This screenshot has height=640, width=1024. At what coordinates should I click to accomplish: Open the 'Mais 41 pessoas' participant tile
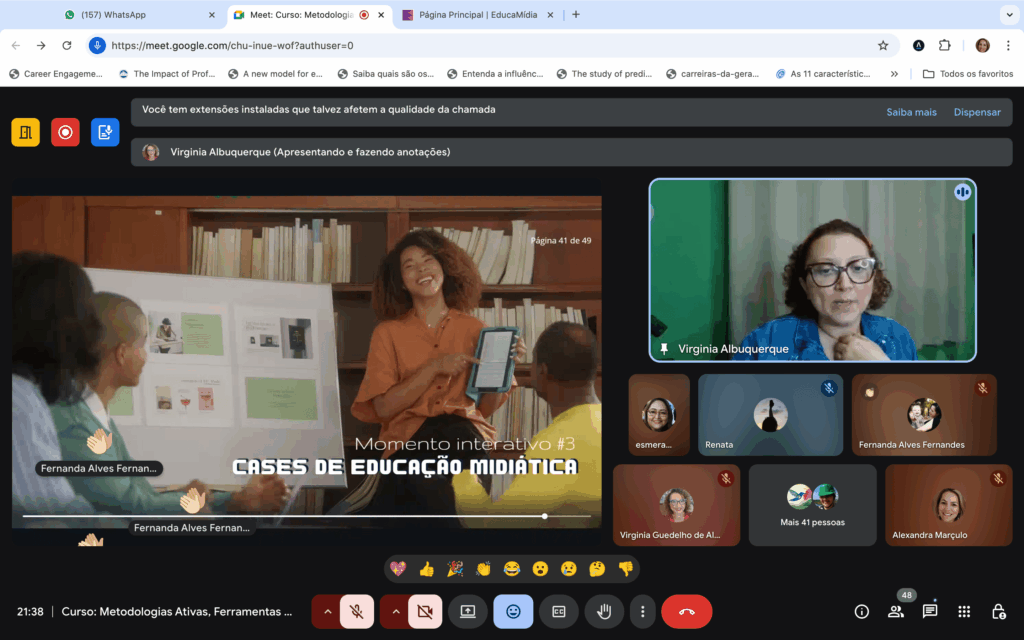[x=812, y=505]
